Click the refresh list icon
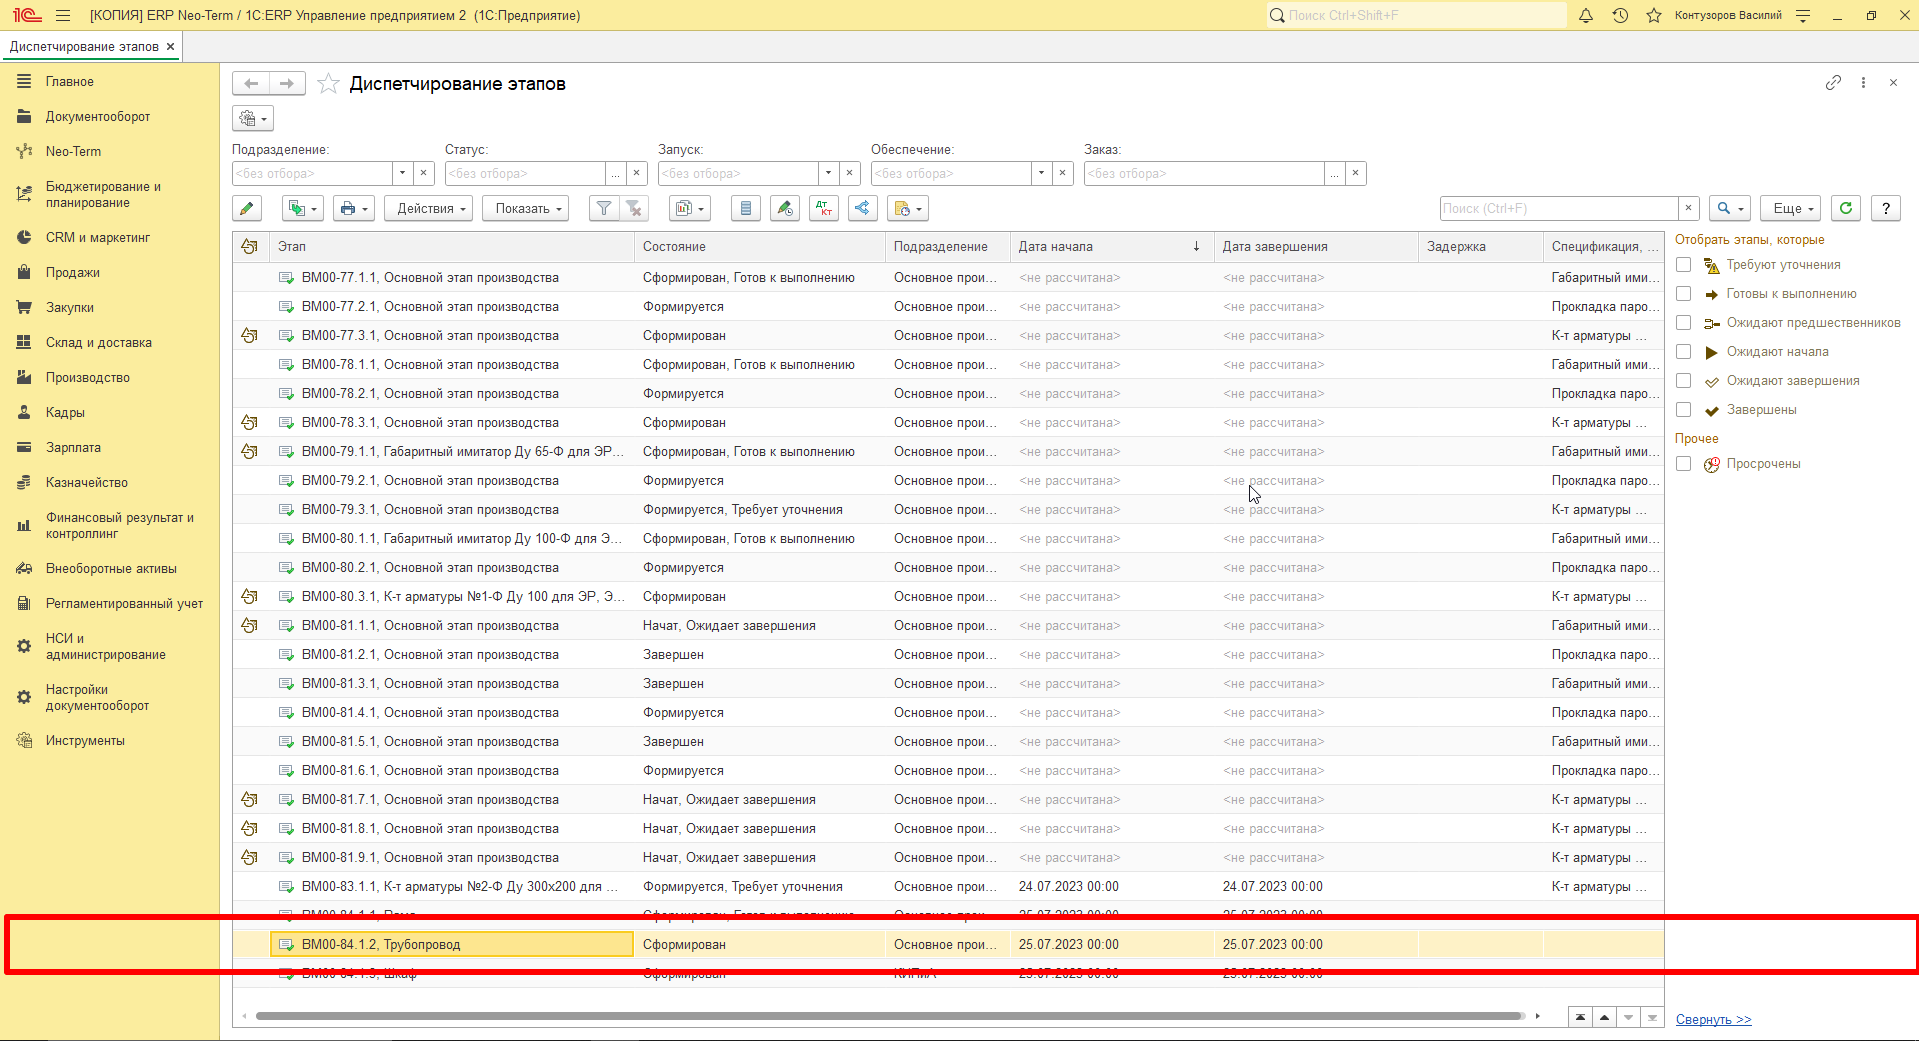Image resolution: width=1919 pixels, height=1041 pixels. pos(1846,208)
